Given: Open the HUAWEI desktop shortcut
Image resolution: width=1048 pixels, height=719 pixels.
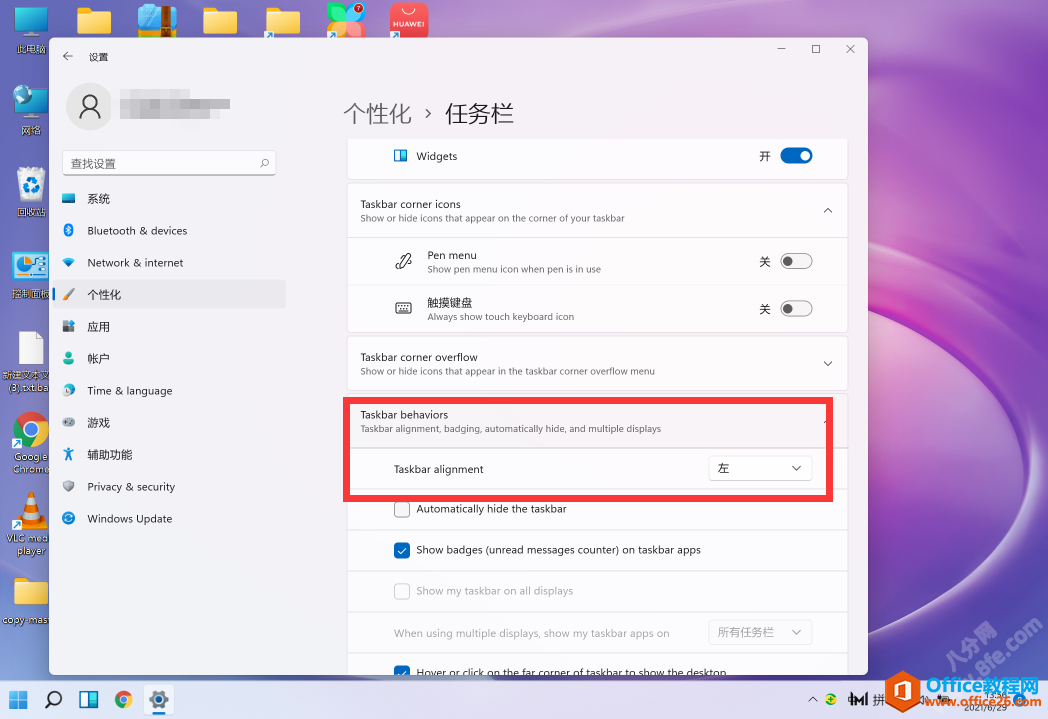Looking at the screenshot, I should [x=408, y=20].
